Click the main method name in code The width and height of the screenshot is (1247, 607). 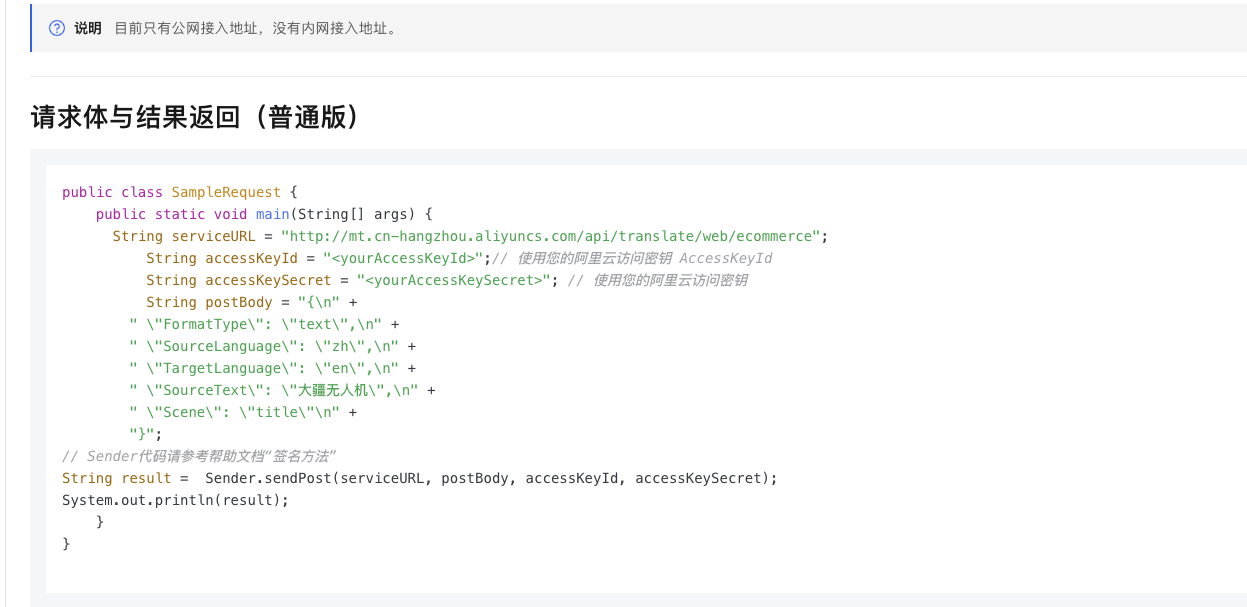(272, 214)
